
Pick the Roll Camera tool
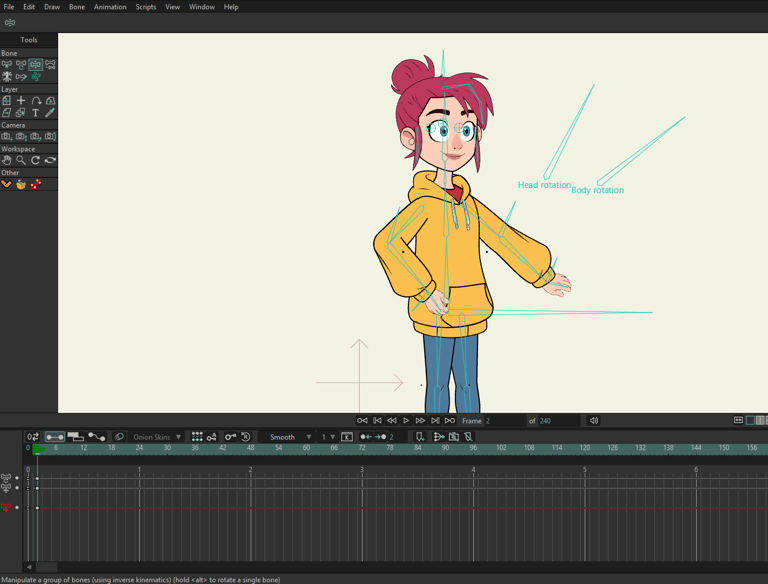[x=36, y=137]
